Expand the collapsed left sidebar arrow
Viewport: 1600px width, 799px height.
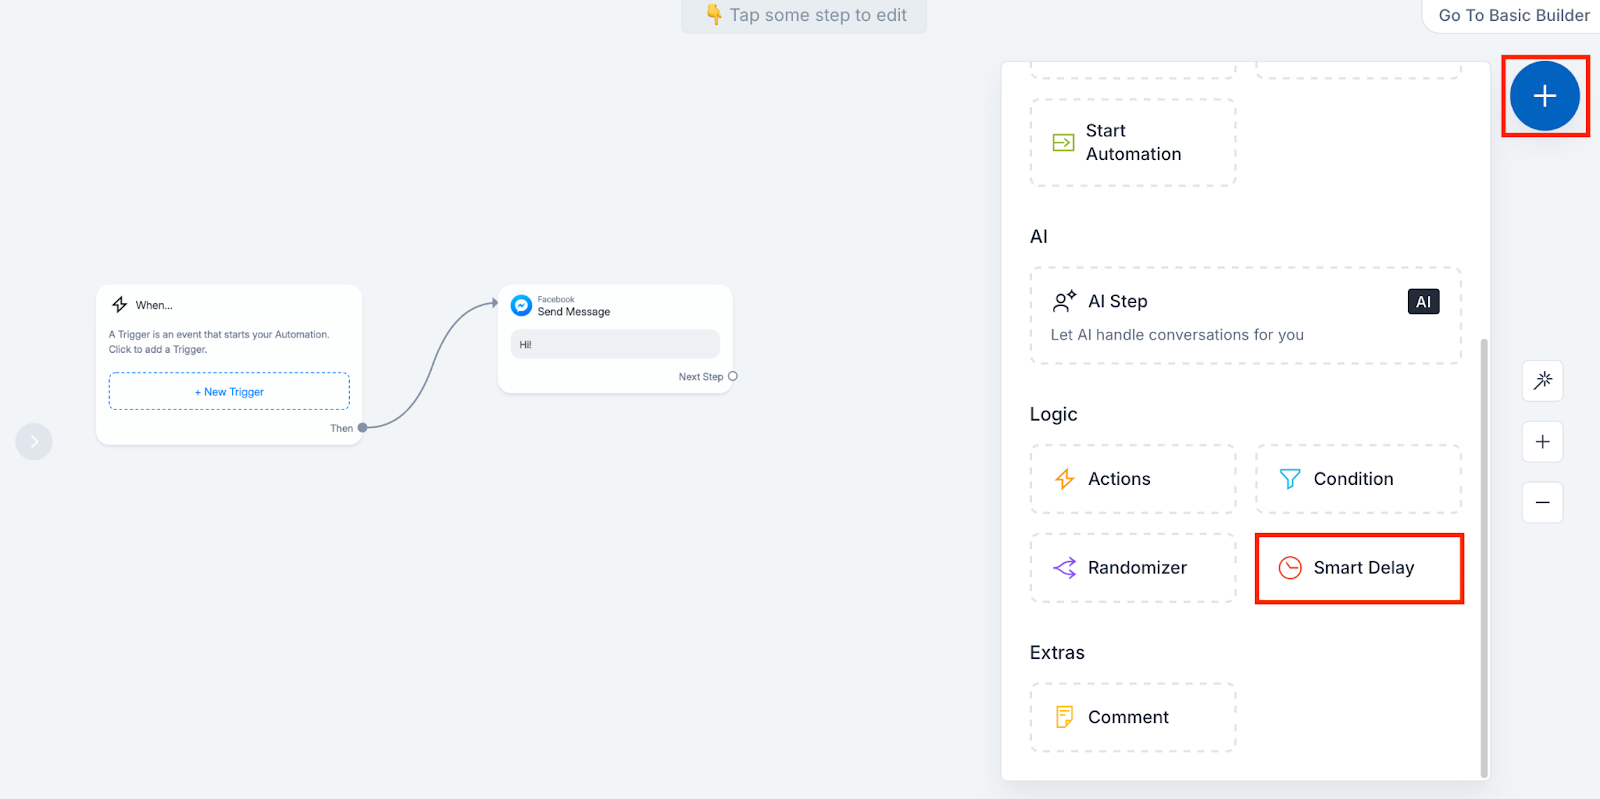[x=34, y=441]
